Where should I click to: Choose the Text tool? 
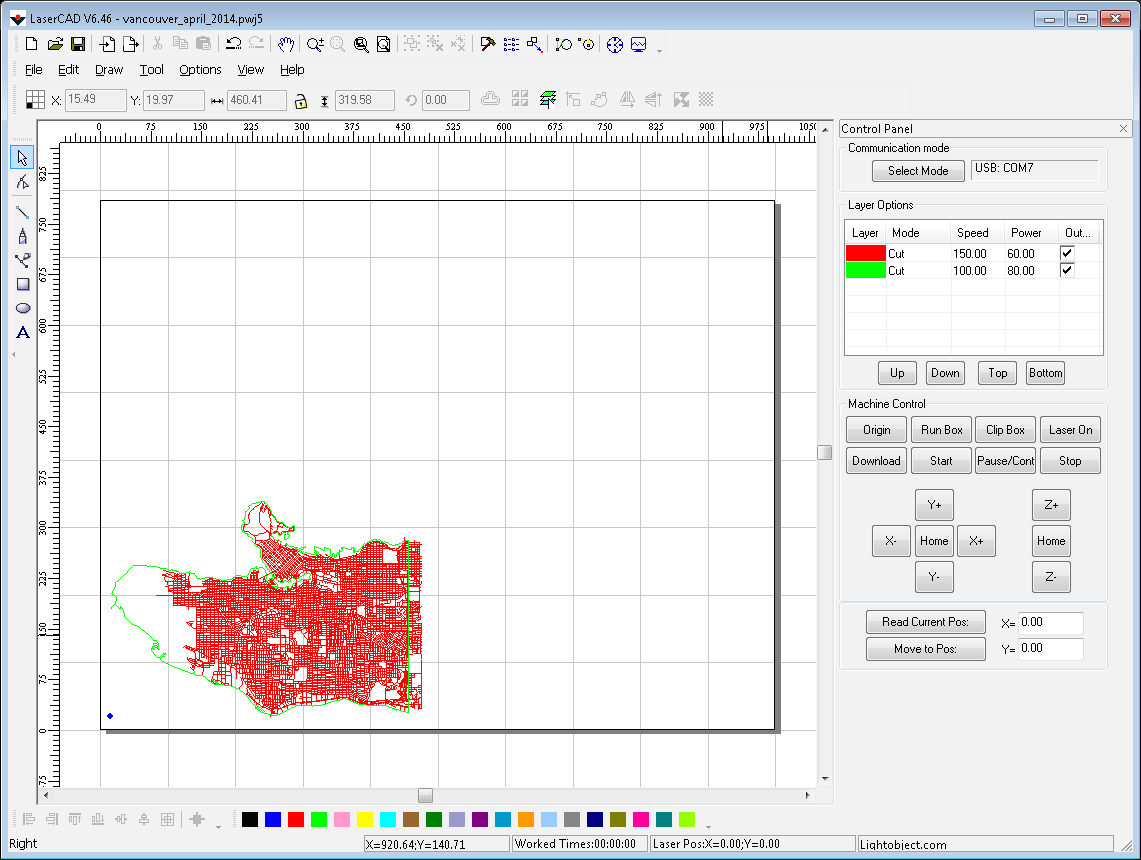pyautogui.click(x=22, y=333)
